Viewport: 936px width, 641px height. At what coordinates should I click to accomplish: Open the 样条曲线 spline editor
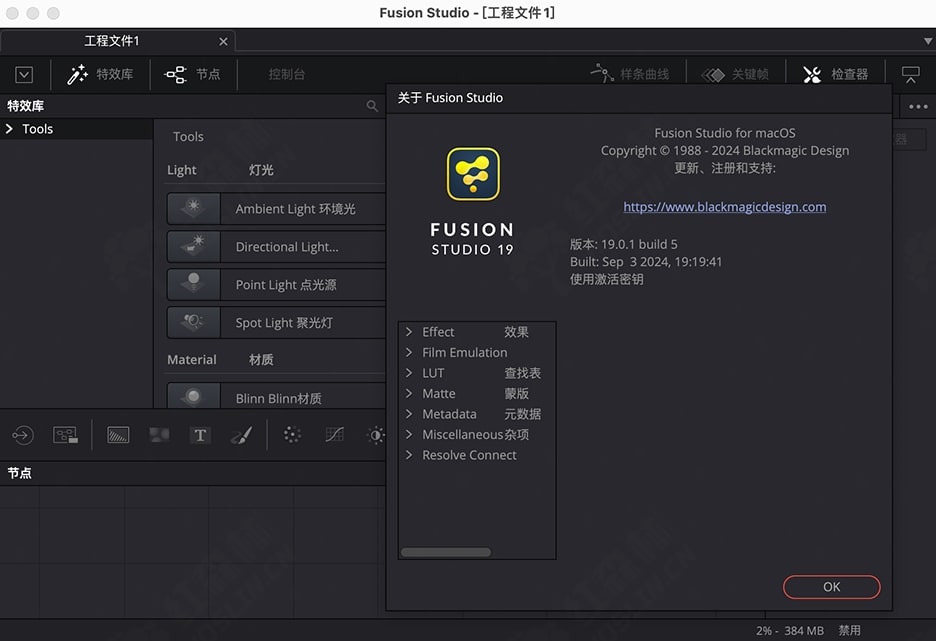click(630, 74)
